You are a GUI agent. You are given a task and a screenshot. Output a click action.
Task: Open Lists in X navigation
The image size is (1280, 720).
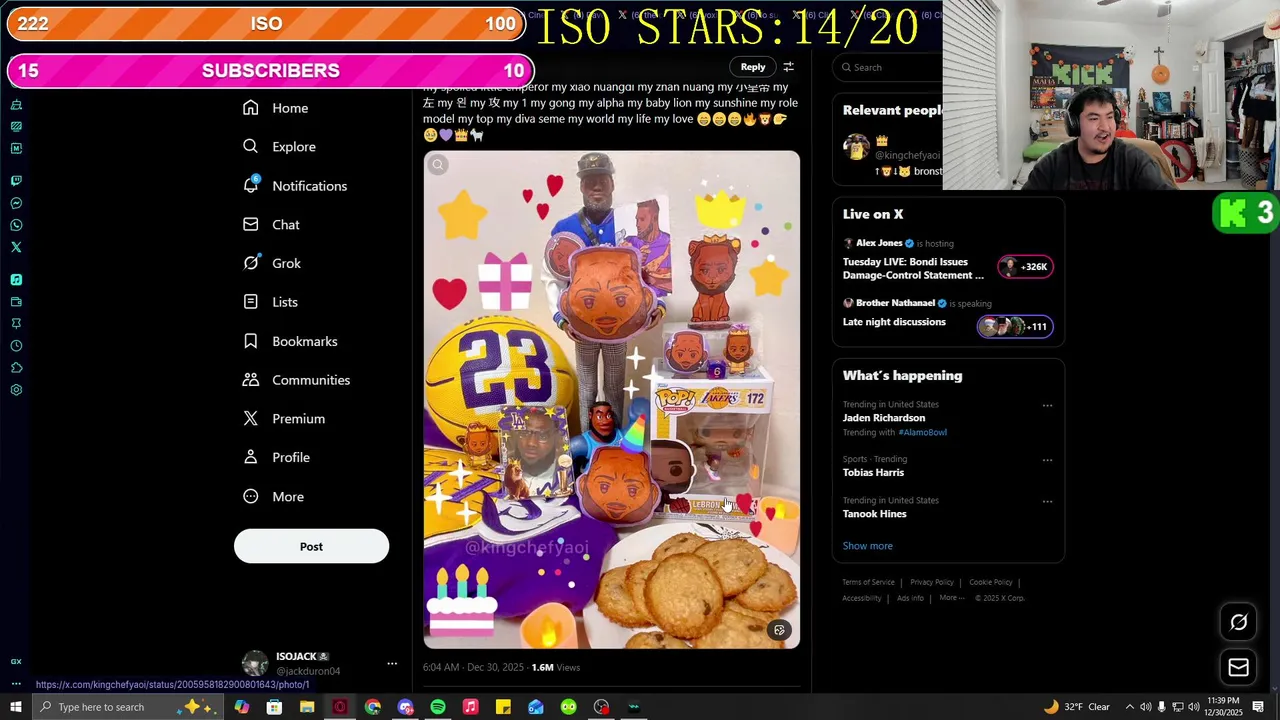coord(270,302)
